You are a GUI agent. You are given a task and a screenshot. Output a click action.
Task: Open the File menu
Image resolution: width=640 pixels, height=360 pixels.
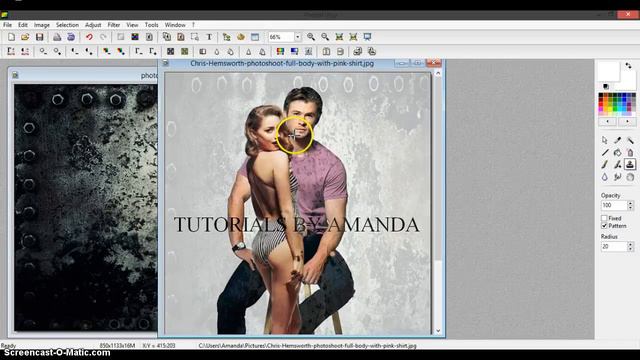click(7, 25)
